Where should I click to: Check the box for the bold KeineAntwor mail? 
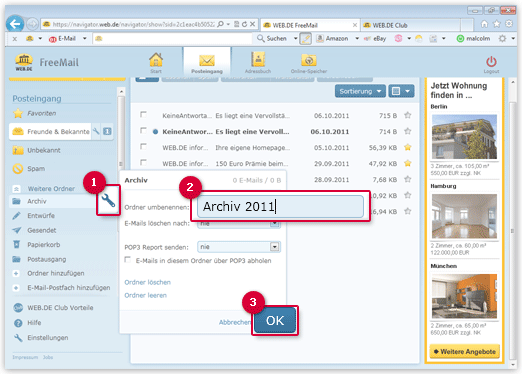[143, 130]
